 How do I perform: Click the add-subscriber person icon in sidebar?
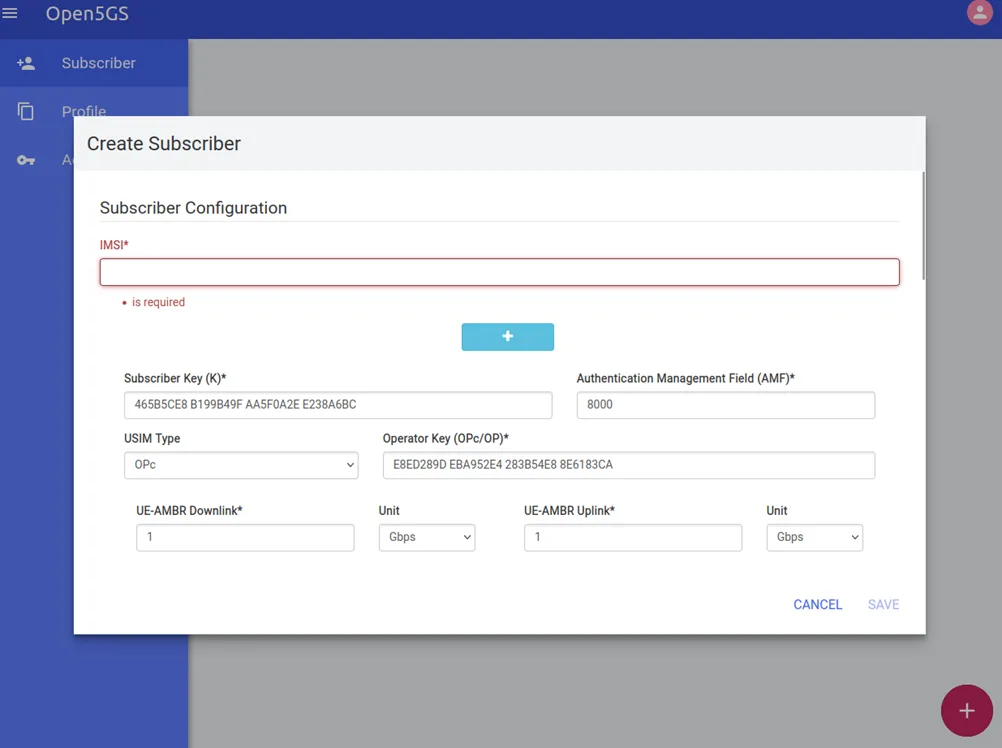(26, 63)
